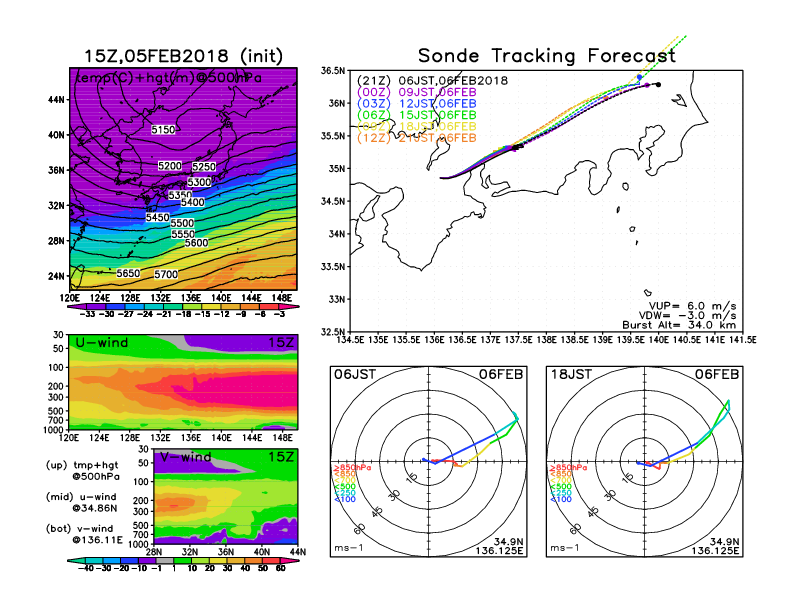
Task: Click the gray segment of the wind color bar
Action: click(165, 560)
